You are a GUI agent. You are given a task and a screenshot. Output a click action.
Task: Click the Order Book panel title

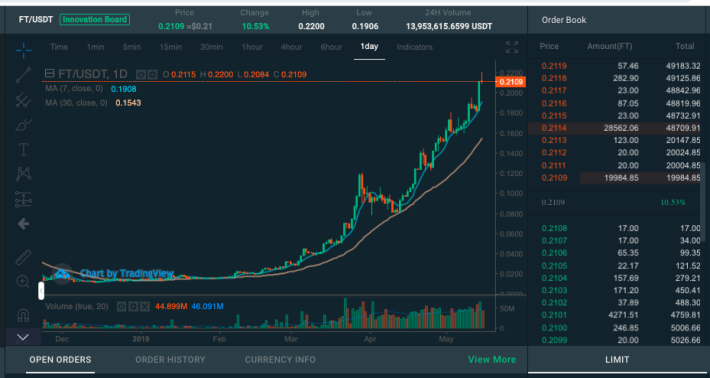pyautogui.click(x=564, y=20)
